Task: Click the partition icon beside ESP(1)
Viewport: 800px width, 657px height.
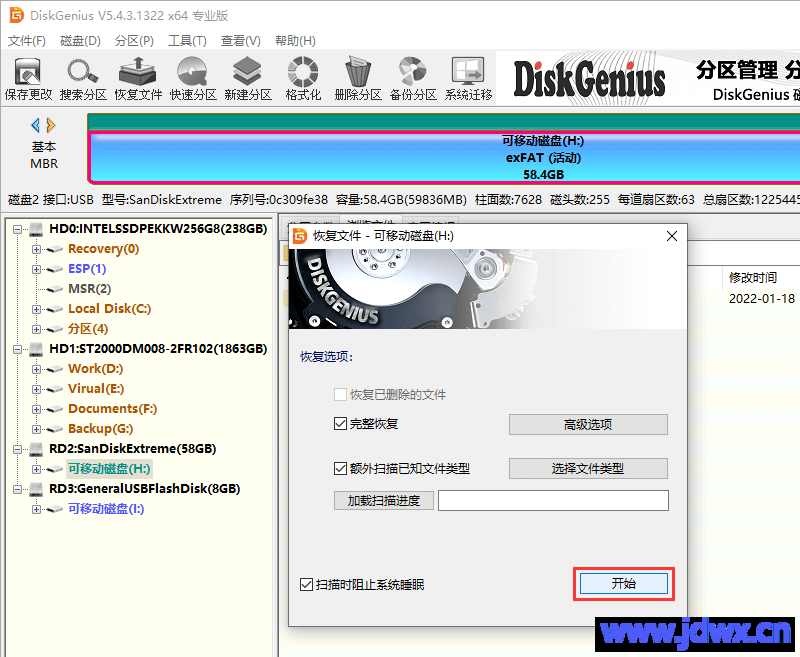Action: coord(55,269)
